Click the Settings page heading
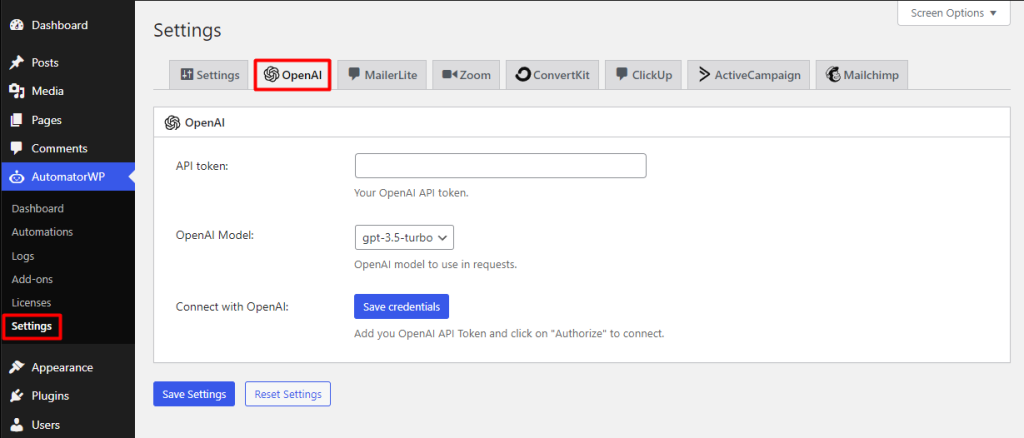 (x=187, y=30)
